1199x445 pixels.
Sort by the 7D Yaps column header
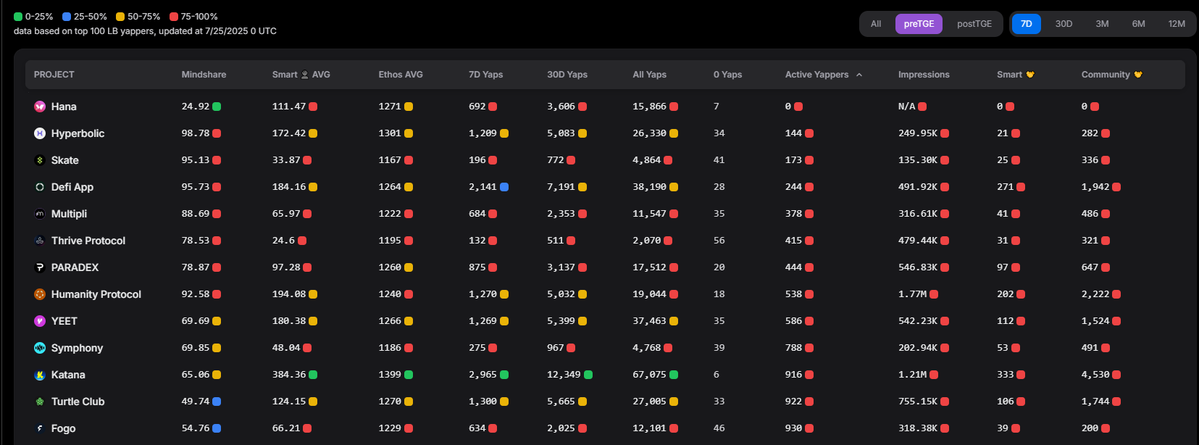click(486, 75)
